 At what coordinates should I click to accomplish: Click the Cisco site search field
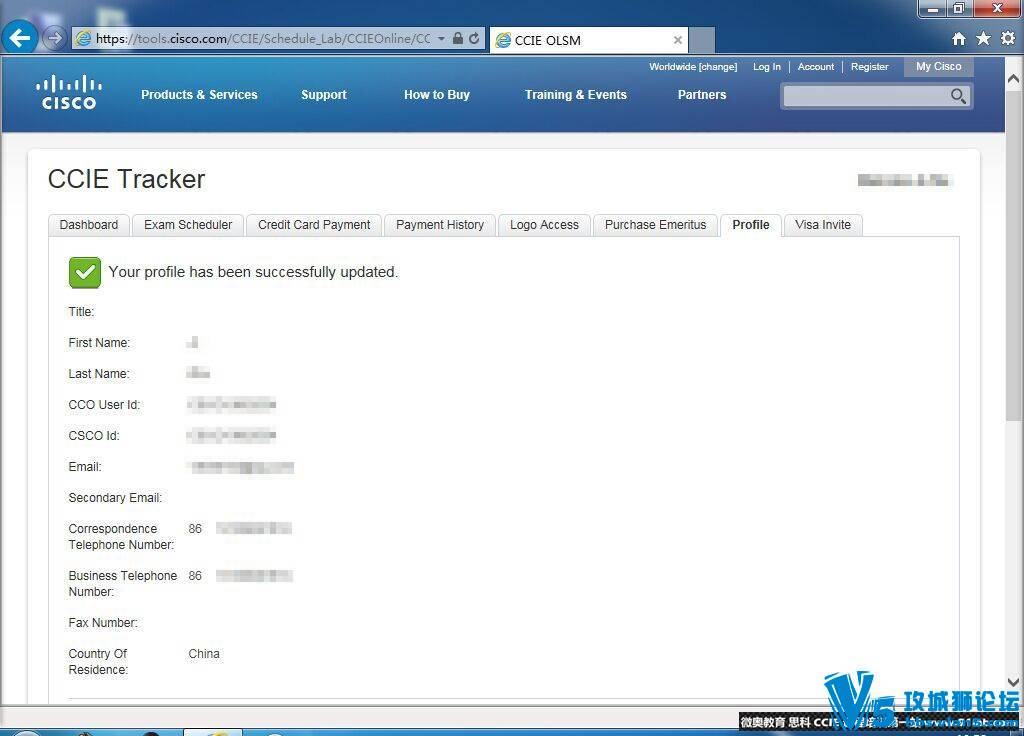(866, 96)
